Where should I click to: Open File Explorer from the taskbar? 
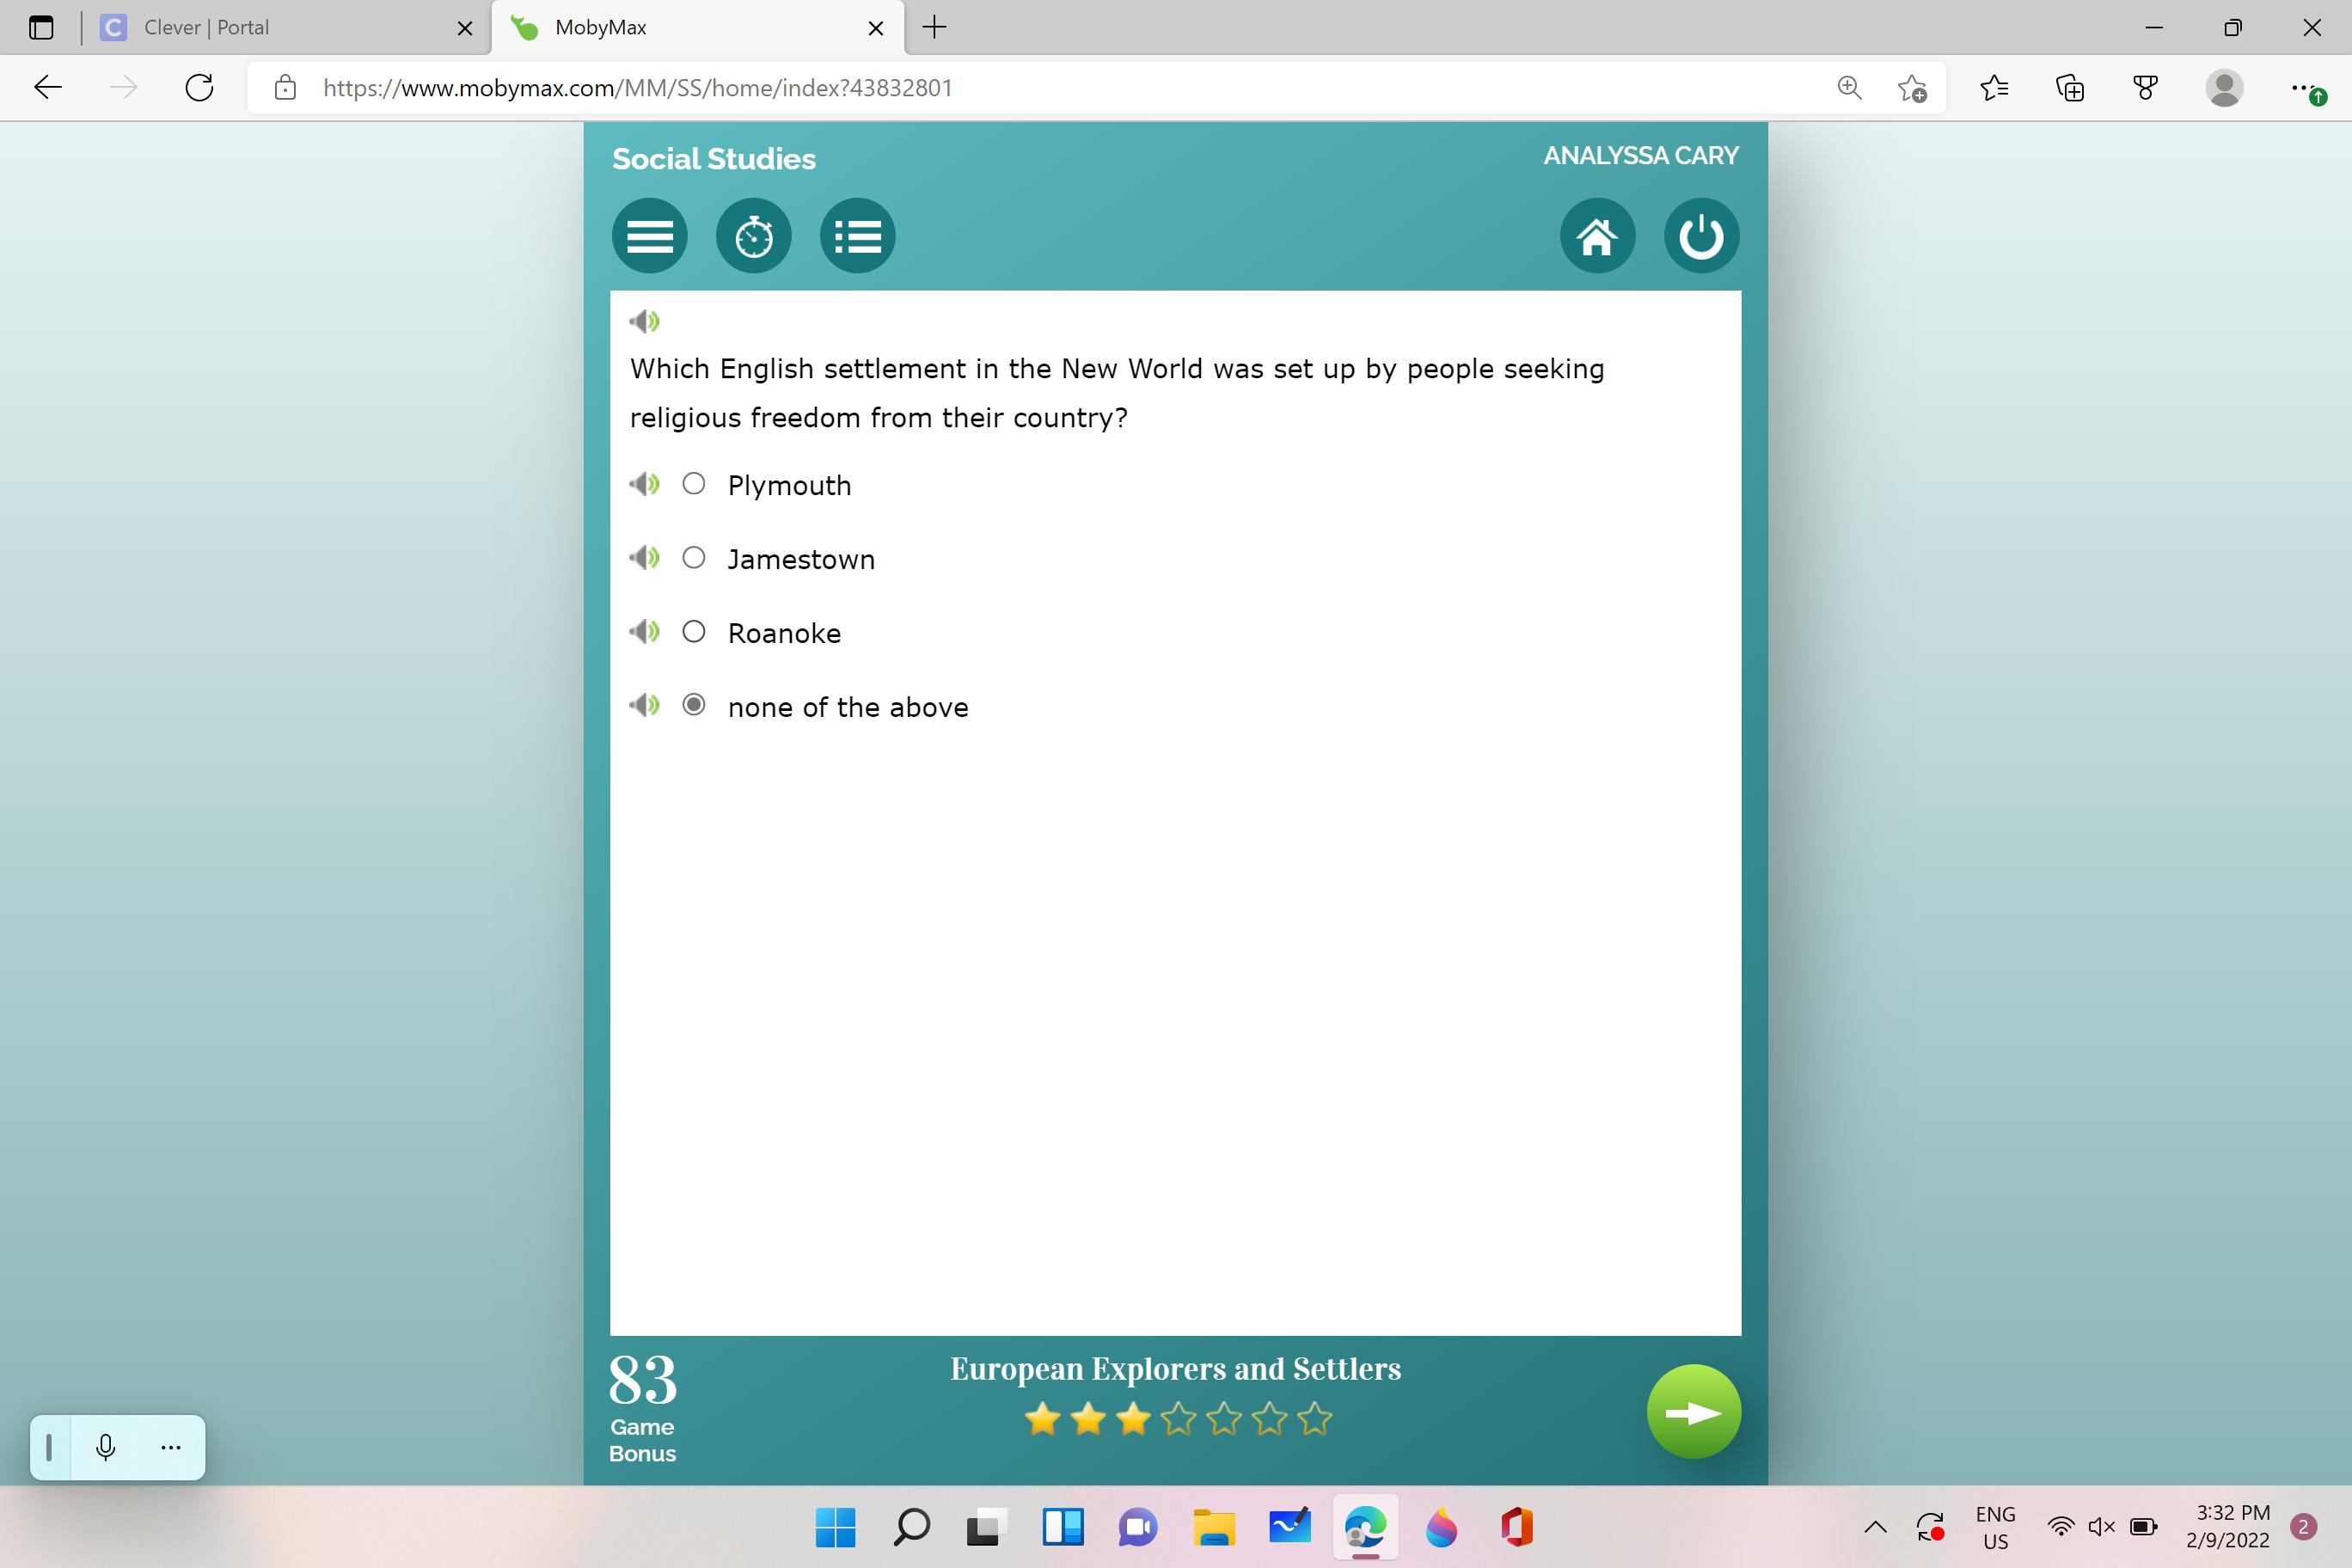1213,1527
